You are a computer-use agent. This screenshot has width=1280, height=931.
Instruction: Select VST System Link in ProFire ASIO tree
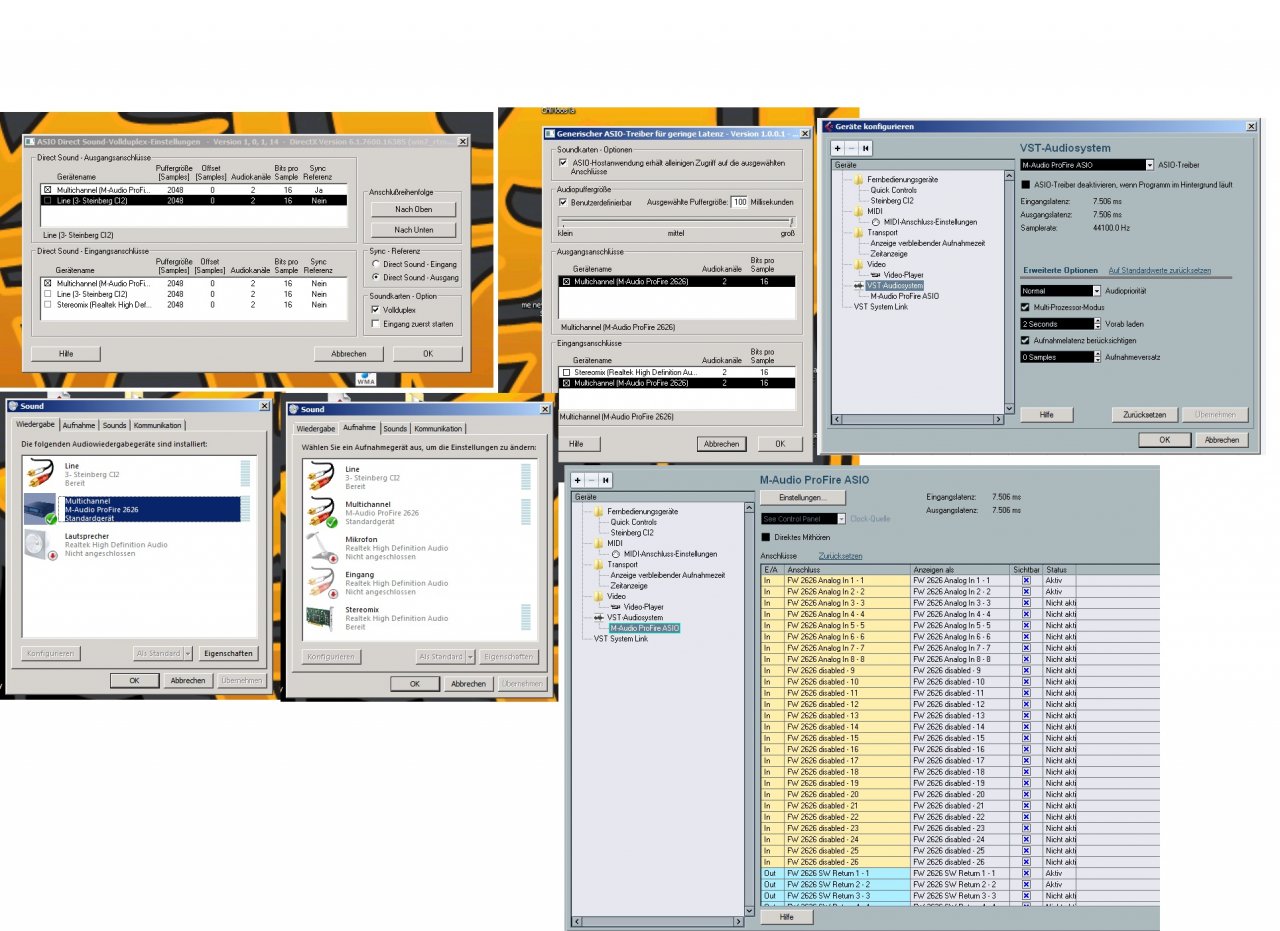pos(621,638)
